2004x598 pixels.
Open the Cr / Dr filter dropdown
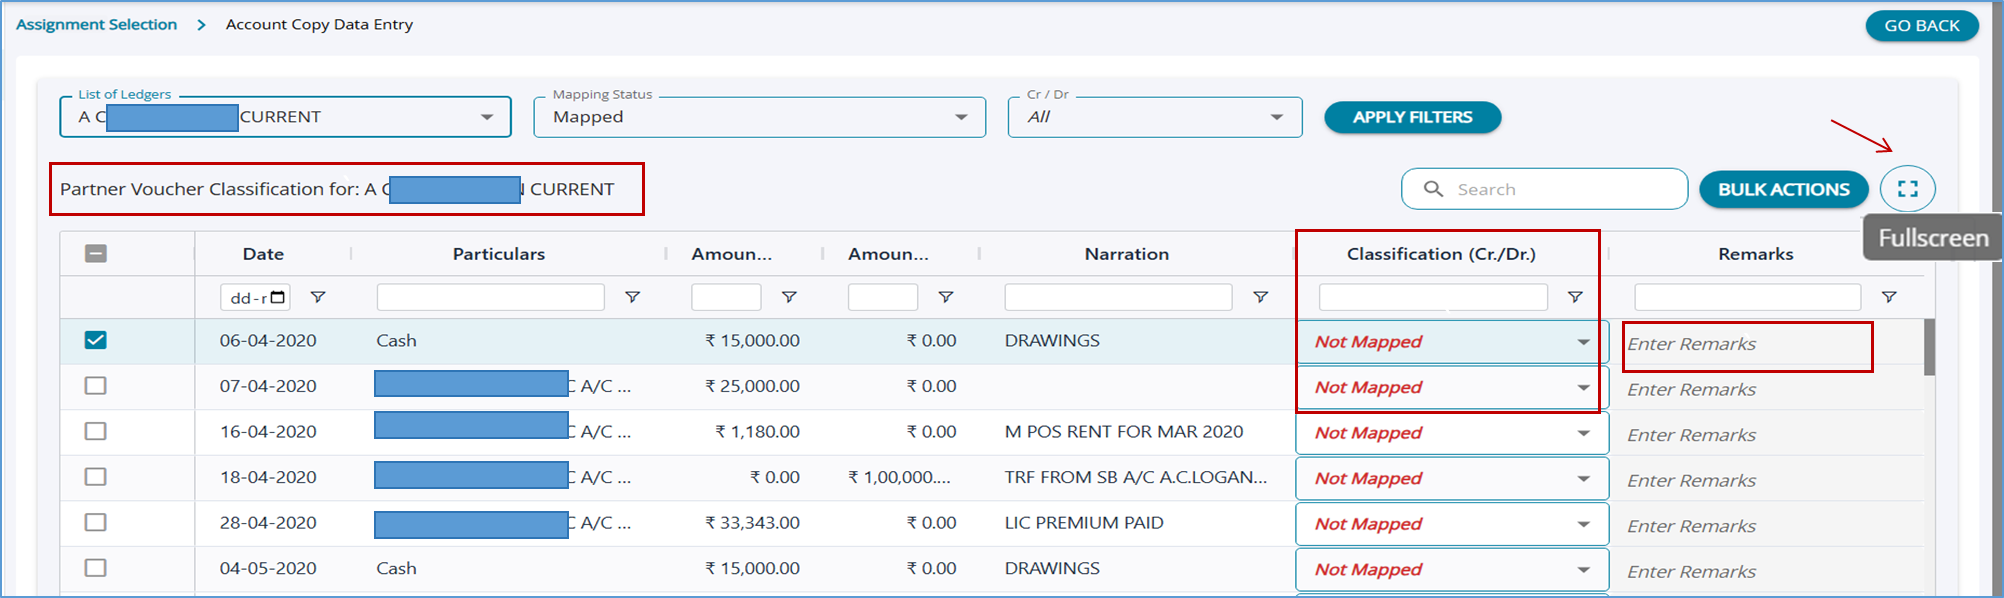(1276, 117)
